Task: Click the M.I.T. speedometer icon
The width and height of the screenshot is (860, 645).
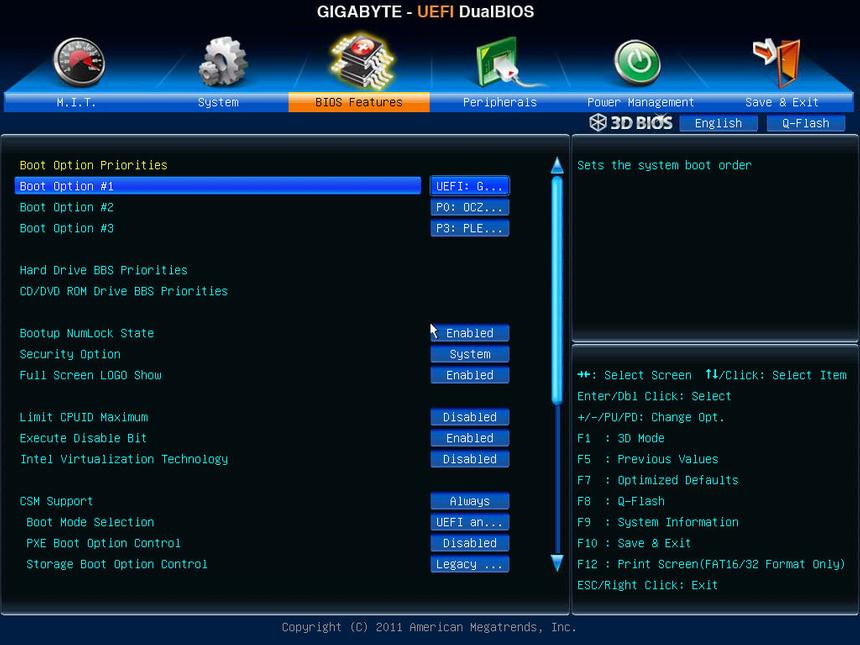Action: click(78, 62)
